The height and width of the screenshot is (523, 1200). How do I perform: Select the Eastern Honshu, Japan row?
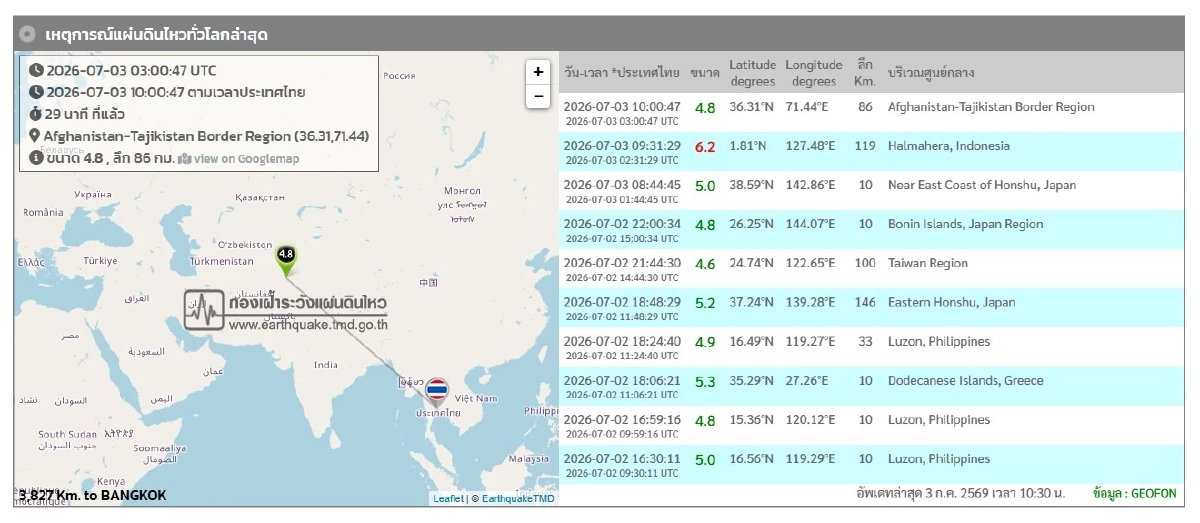pos(870,308)
